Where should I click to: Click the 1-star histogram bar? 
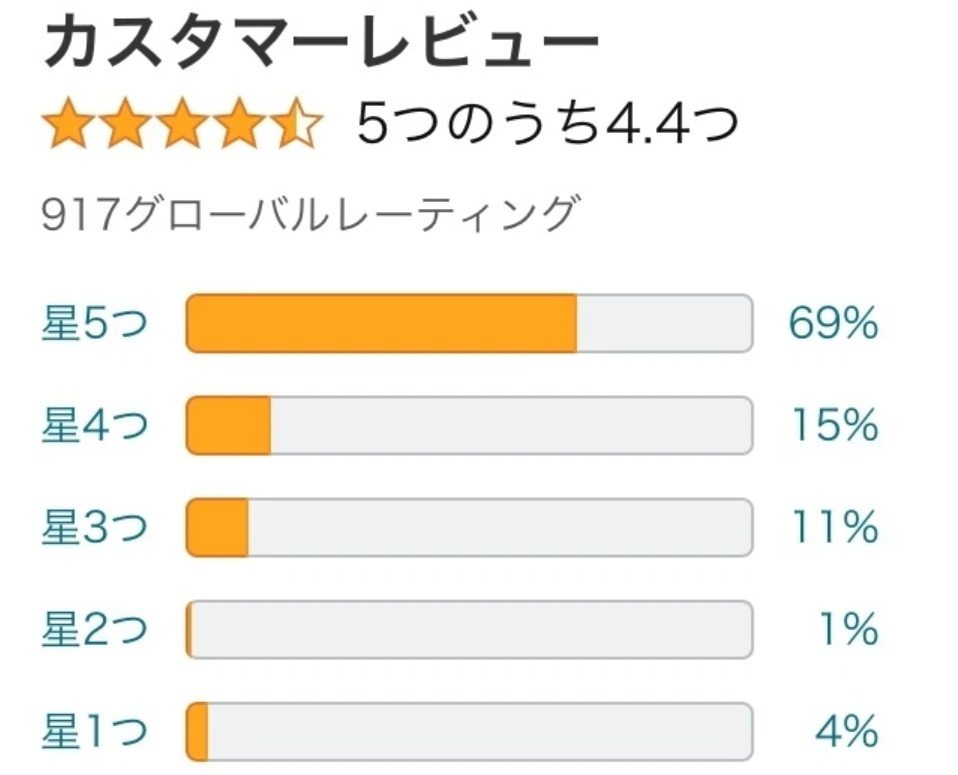(x=469, y=732)
